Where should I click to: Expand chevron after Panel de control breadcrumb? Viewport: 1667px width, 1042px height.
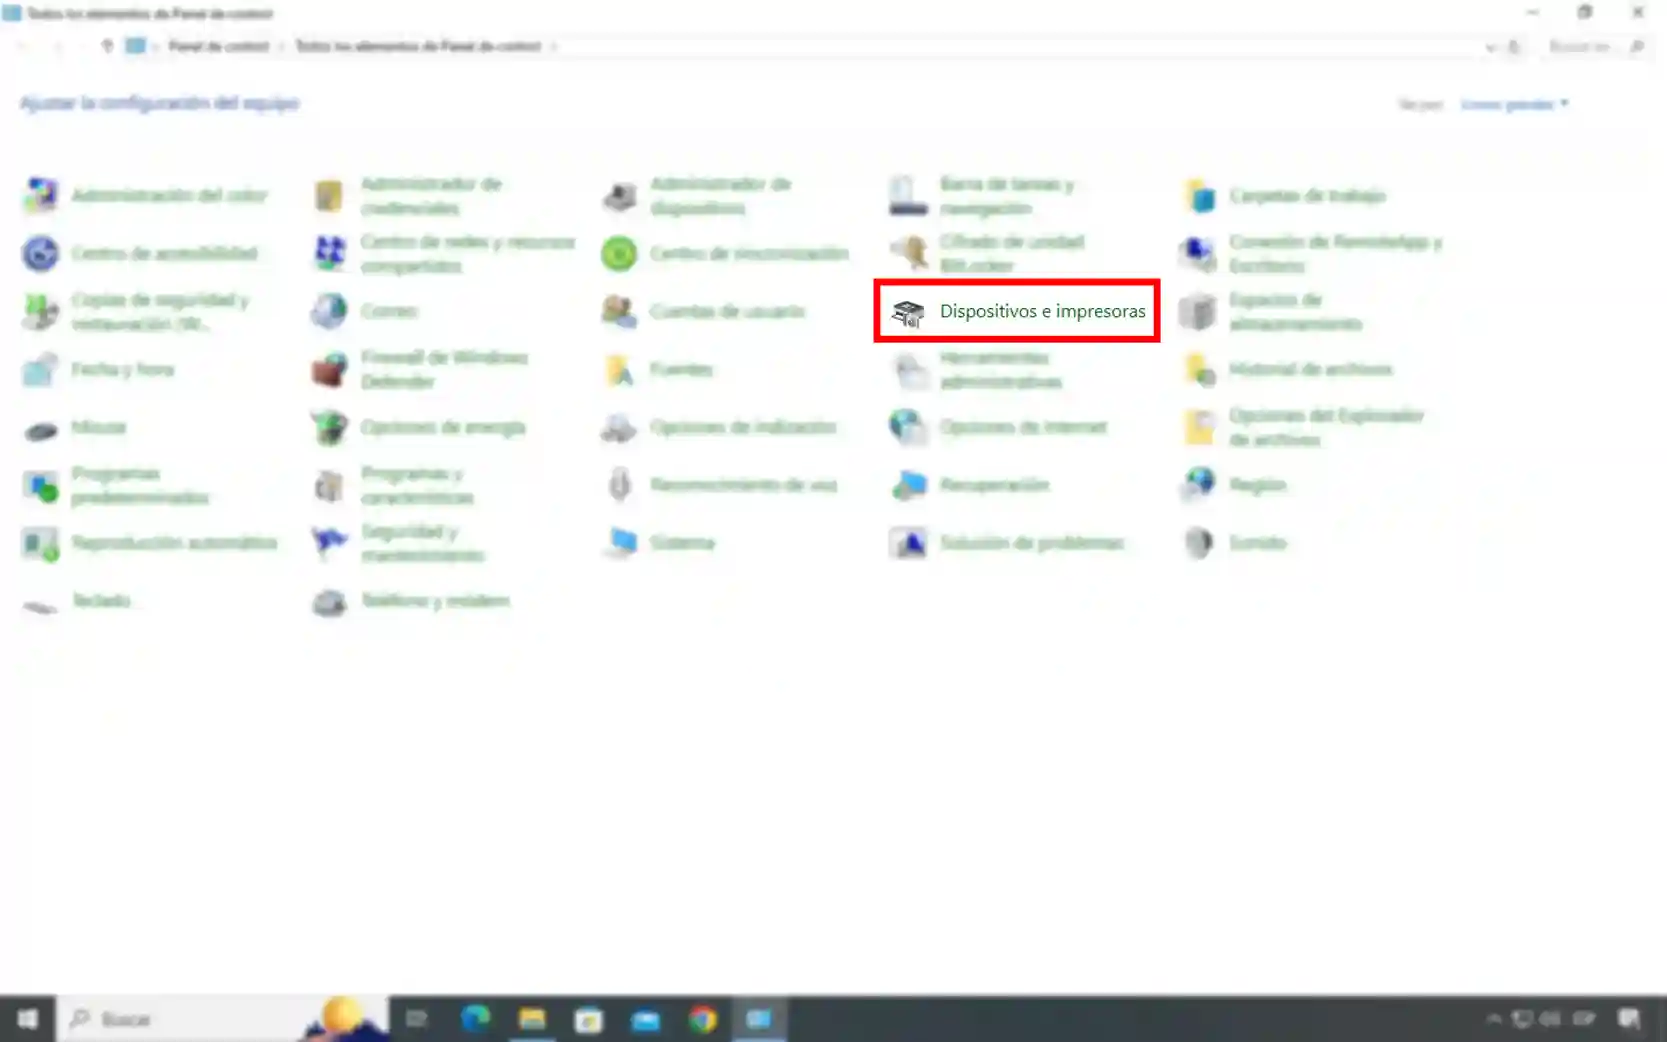pyautogui.click(x=281, y=47)
